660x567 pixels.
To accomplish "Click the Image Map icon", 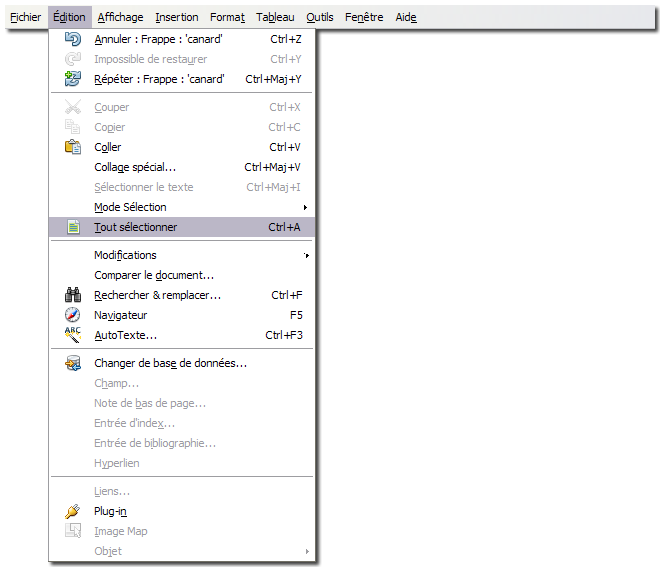I will coord(73,531).
